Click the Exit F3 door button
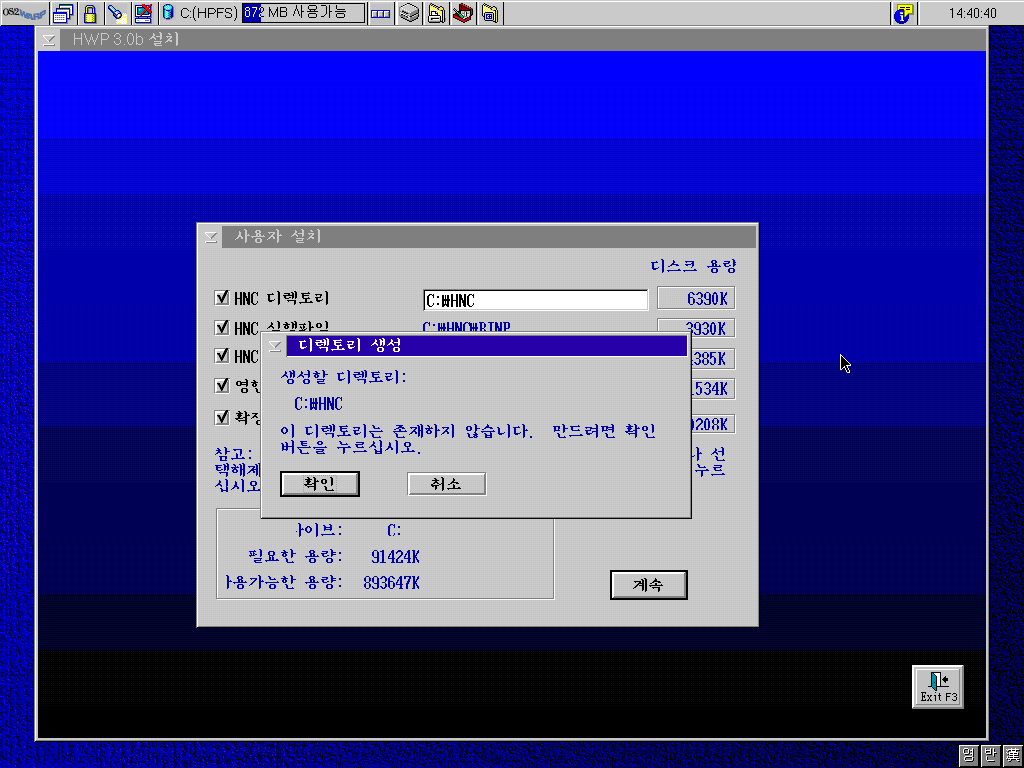The image size is (1024, 768). tap(938, 686)
